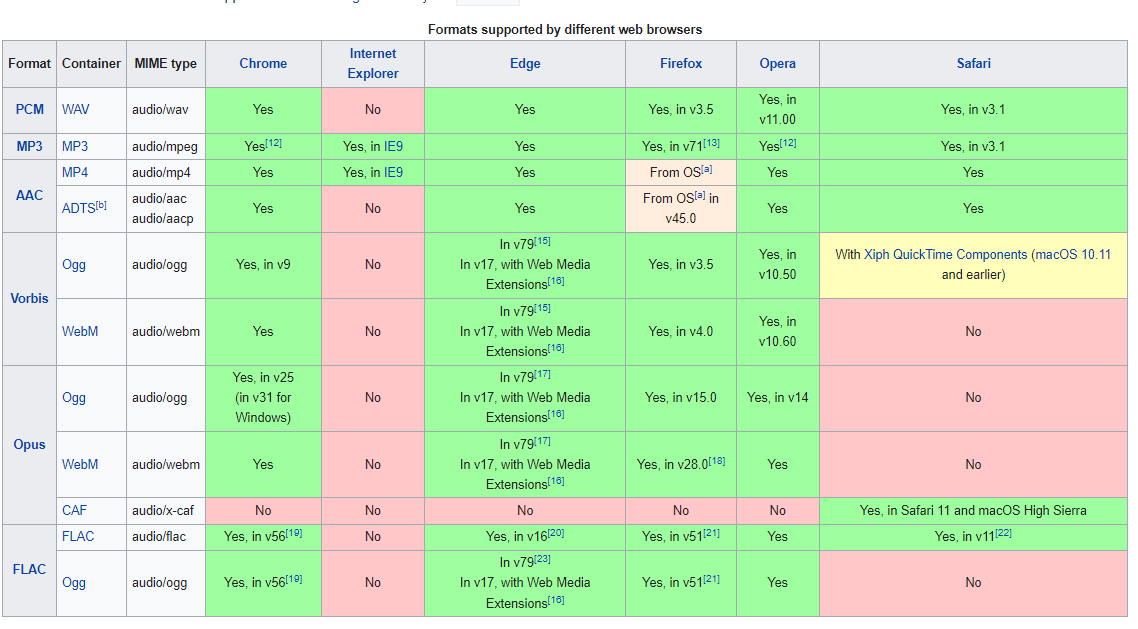Follow the bold MP3 link in Format column
Screen dimensions: 1138x629
point(30,147)
